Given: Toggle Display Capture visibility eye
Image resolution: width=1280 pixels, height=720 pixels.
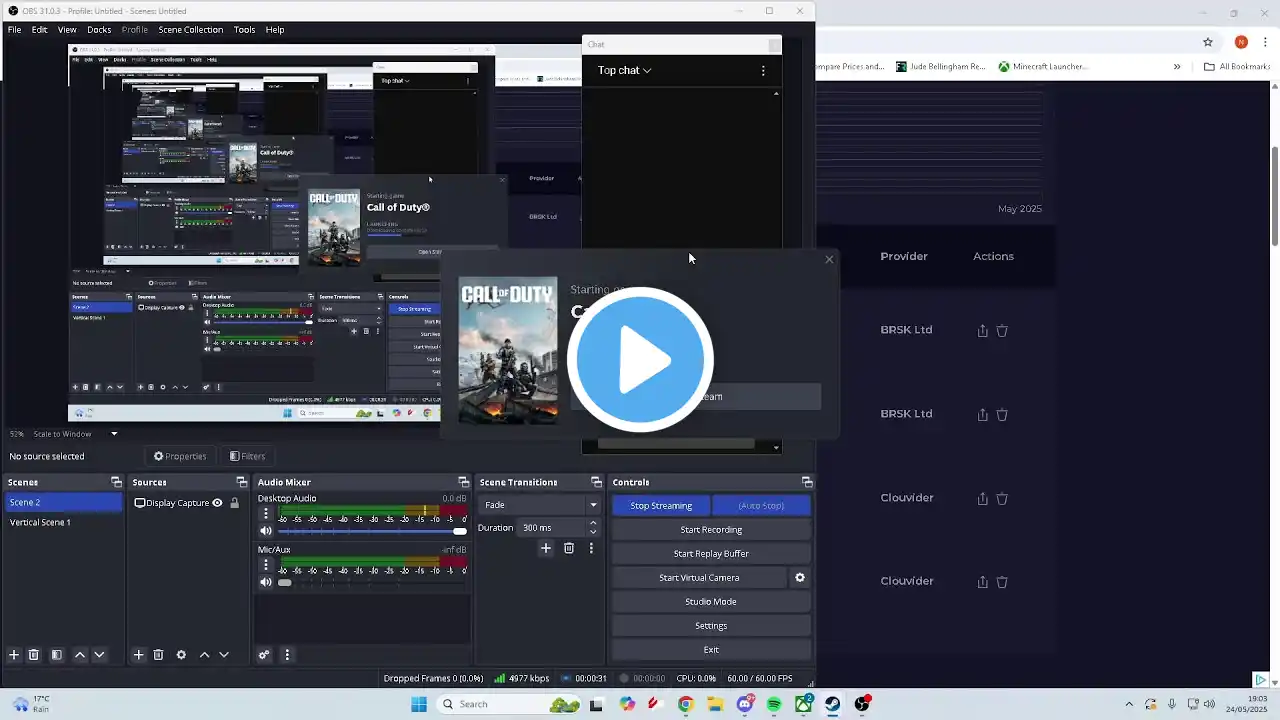Looking at the screenshot, I should [x=217, y=503].
